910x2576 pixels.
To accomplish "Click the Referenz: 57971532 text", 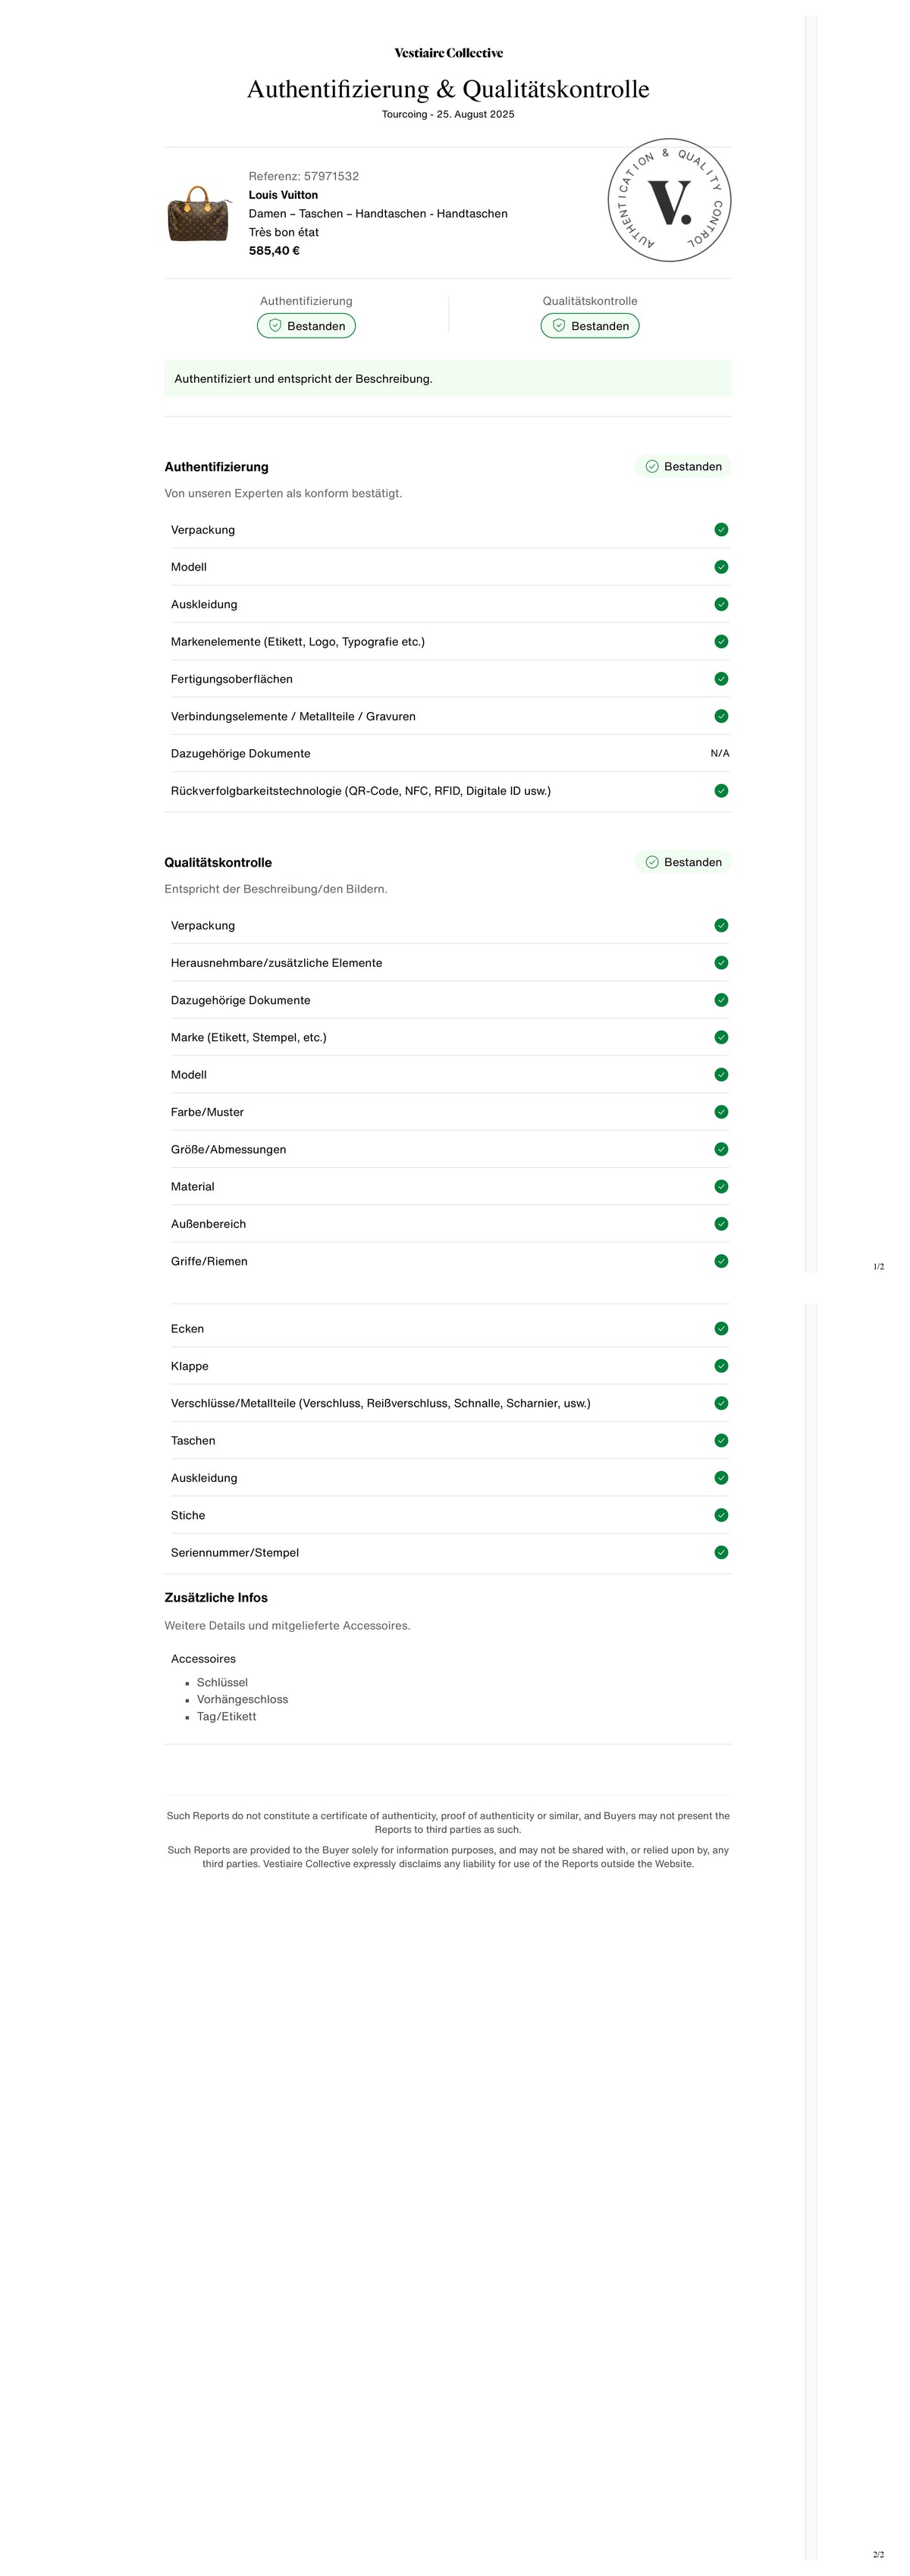I will point(304,176).
